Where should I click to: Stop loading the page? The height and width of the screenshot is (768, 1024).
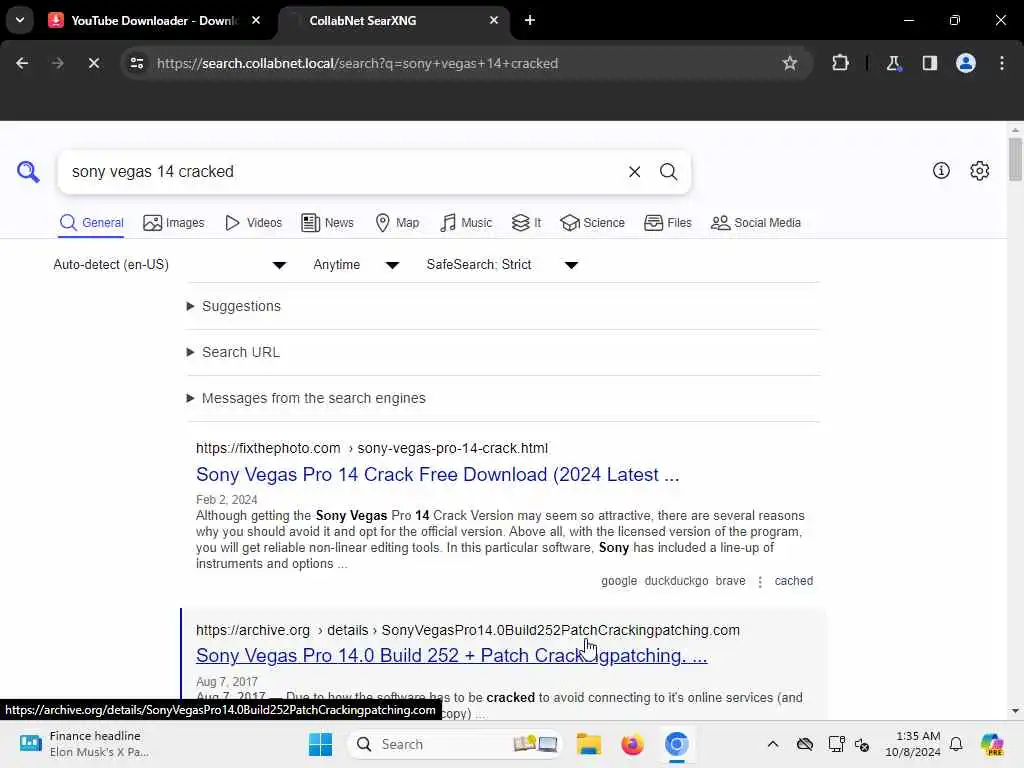(94, 63)
